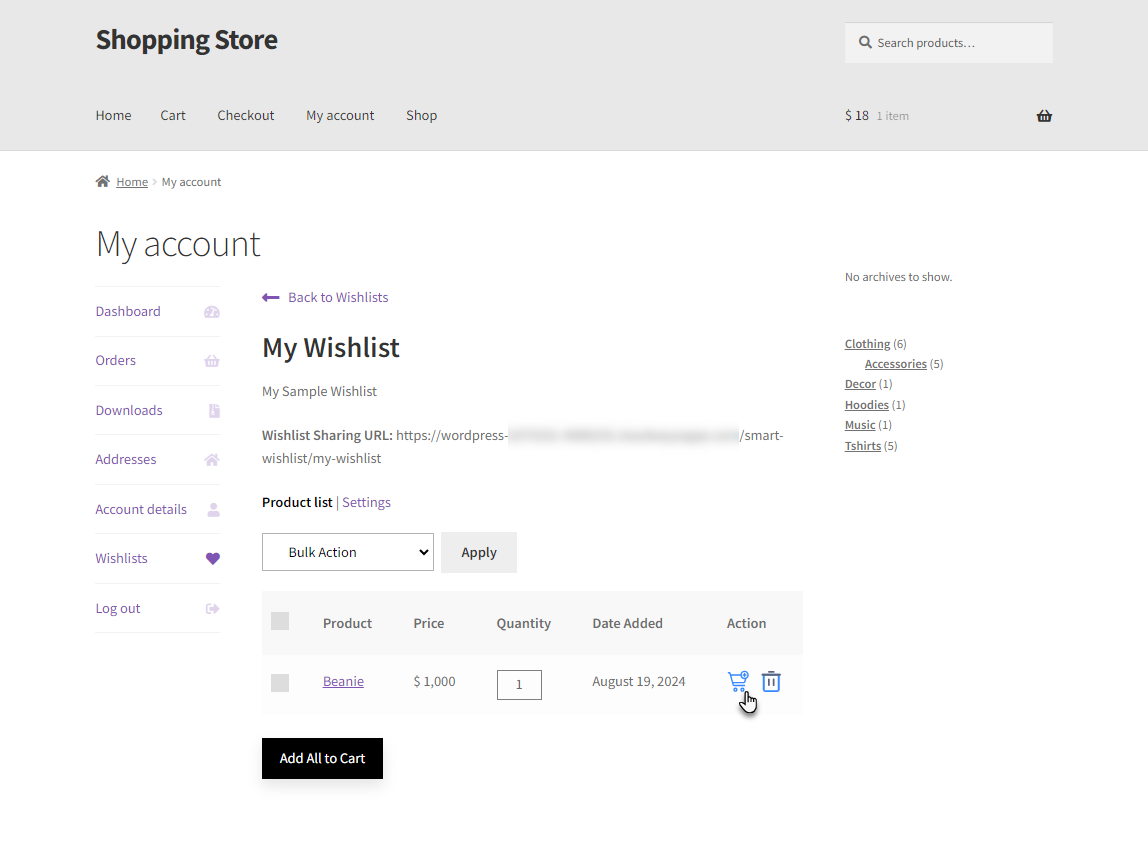Screen dimensions: 1148x847
Task: Open Cart from the navigation menu
Action: click(x=173, y=115)
